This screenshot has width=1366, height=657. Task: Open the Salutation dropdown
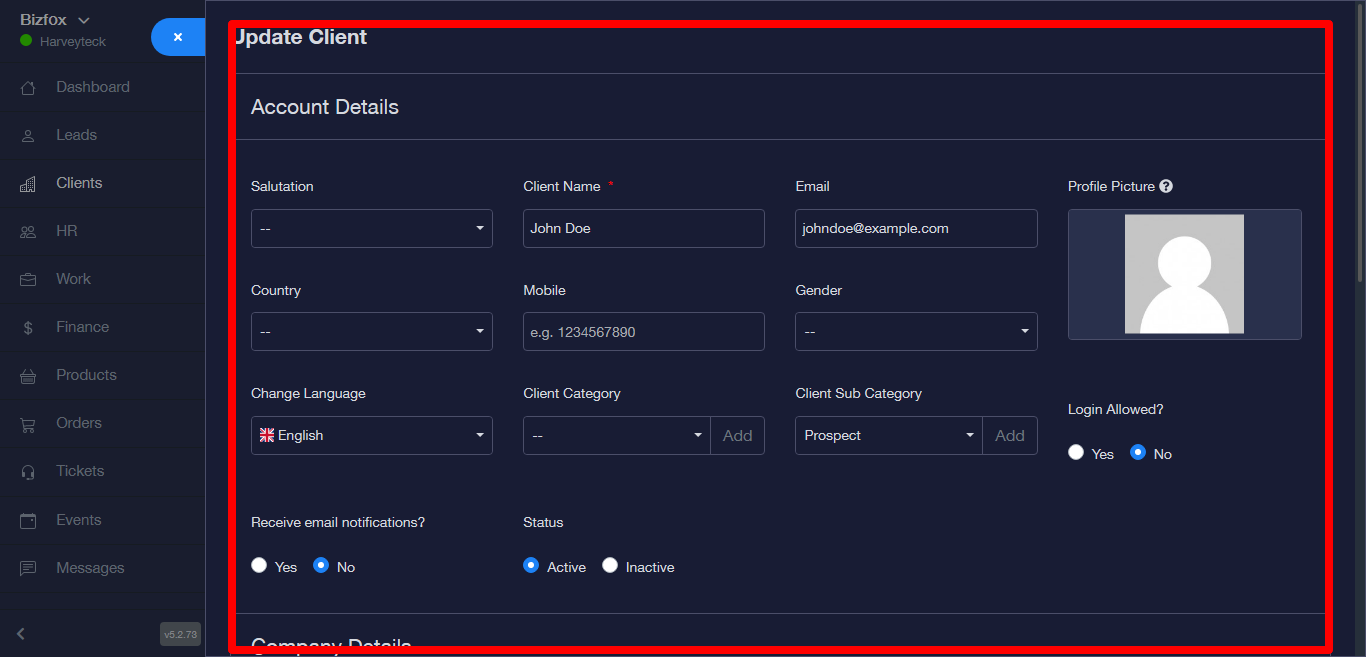pos(371,228)
